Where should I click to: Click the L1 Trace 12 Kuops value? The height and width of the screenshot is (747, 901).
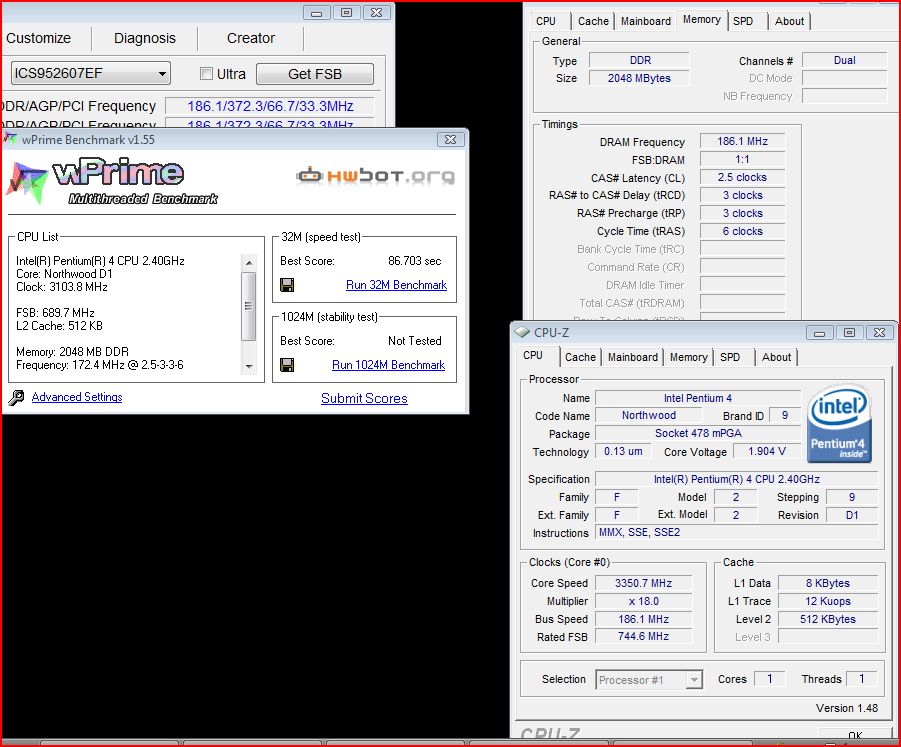[x=827, y=601]
